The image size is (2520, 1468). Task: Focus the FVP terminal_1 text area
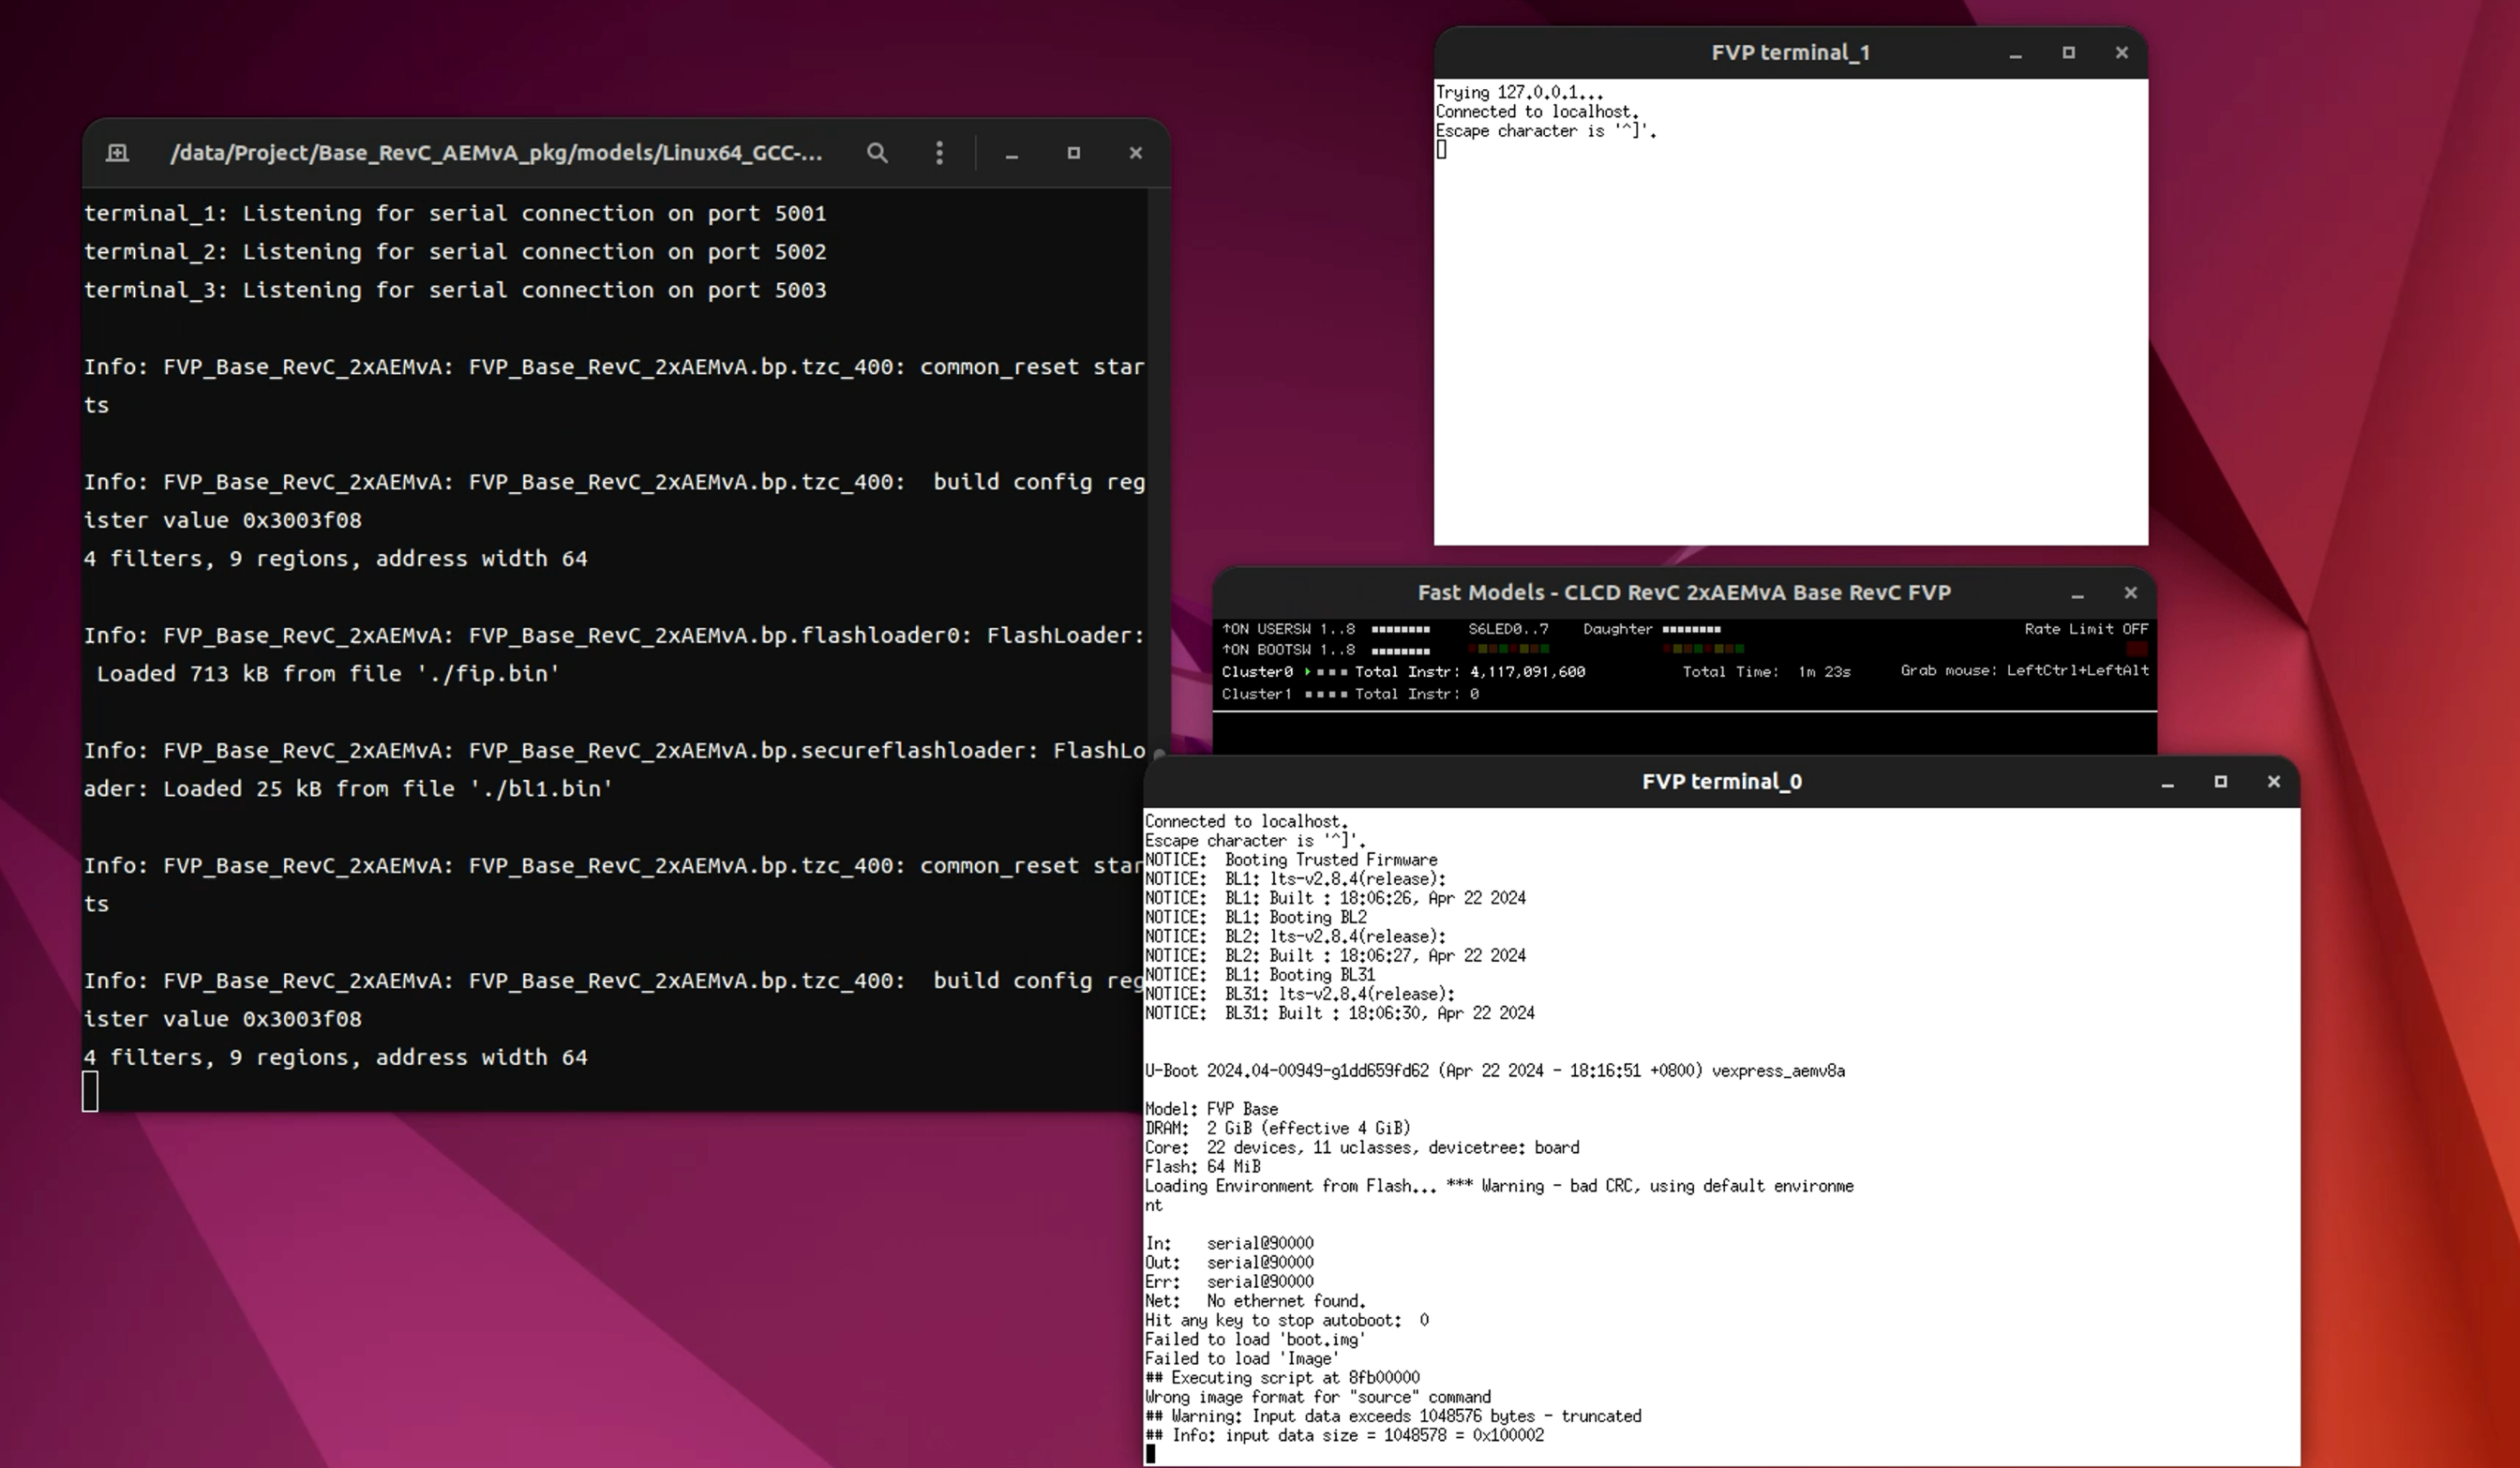click(1790, 330)
